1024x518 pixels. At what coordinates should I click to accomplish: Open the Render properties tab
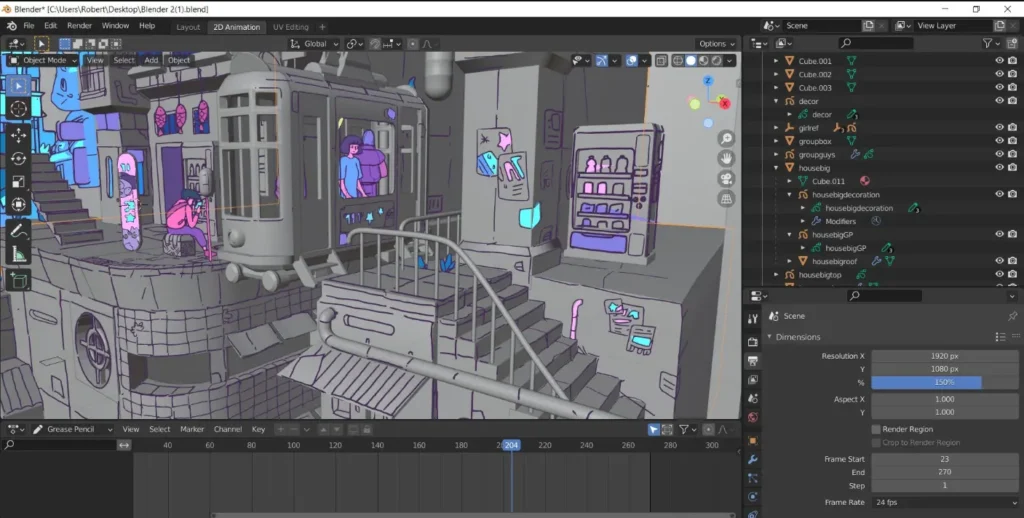(x=753, y=342)
